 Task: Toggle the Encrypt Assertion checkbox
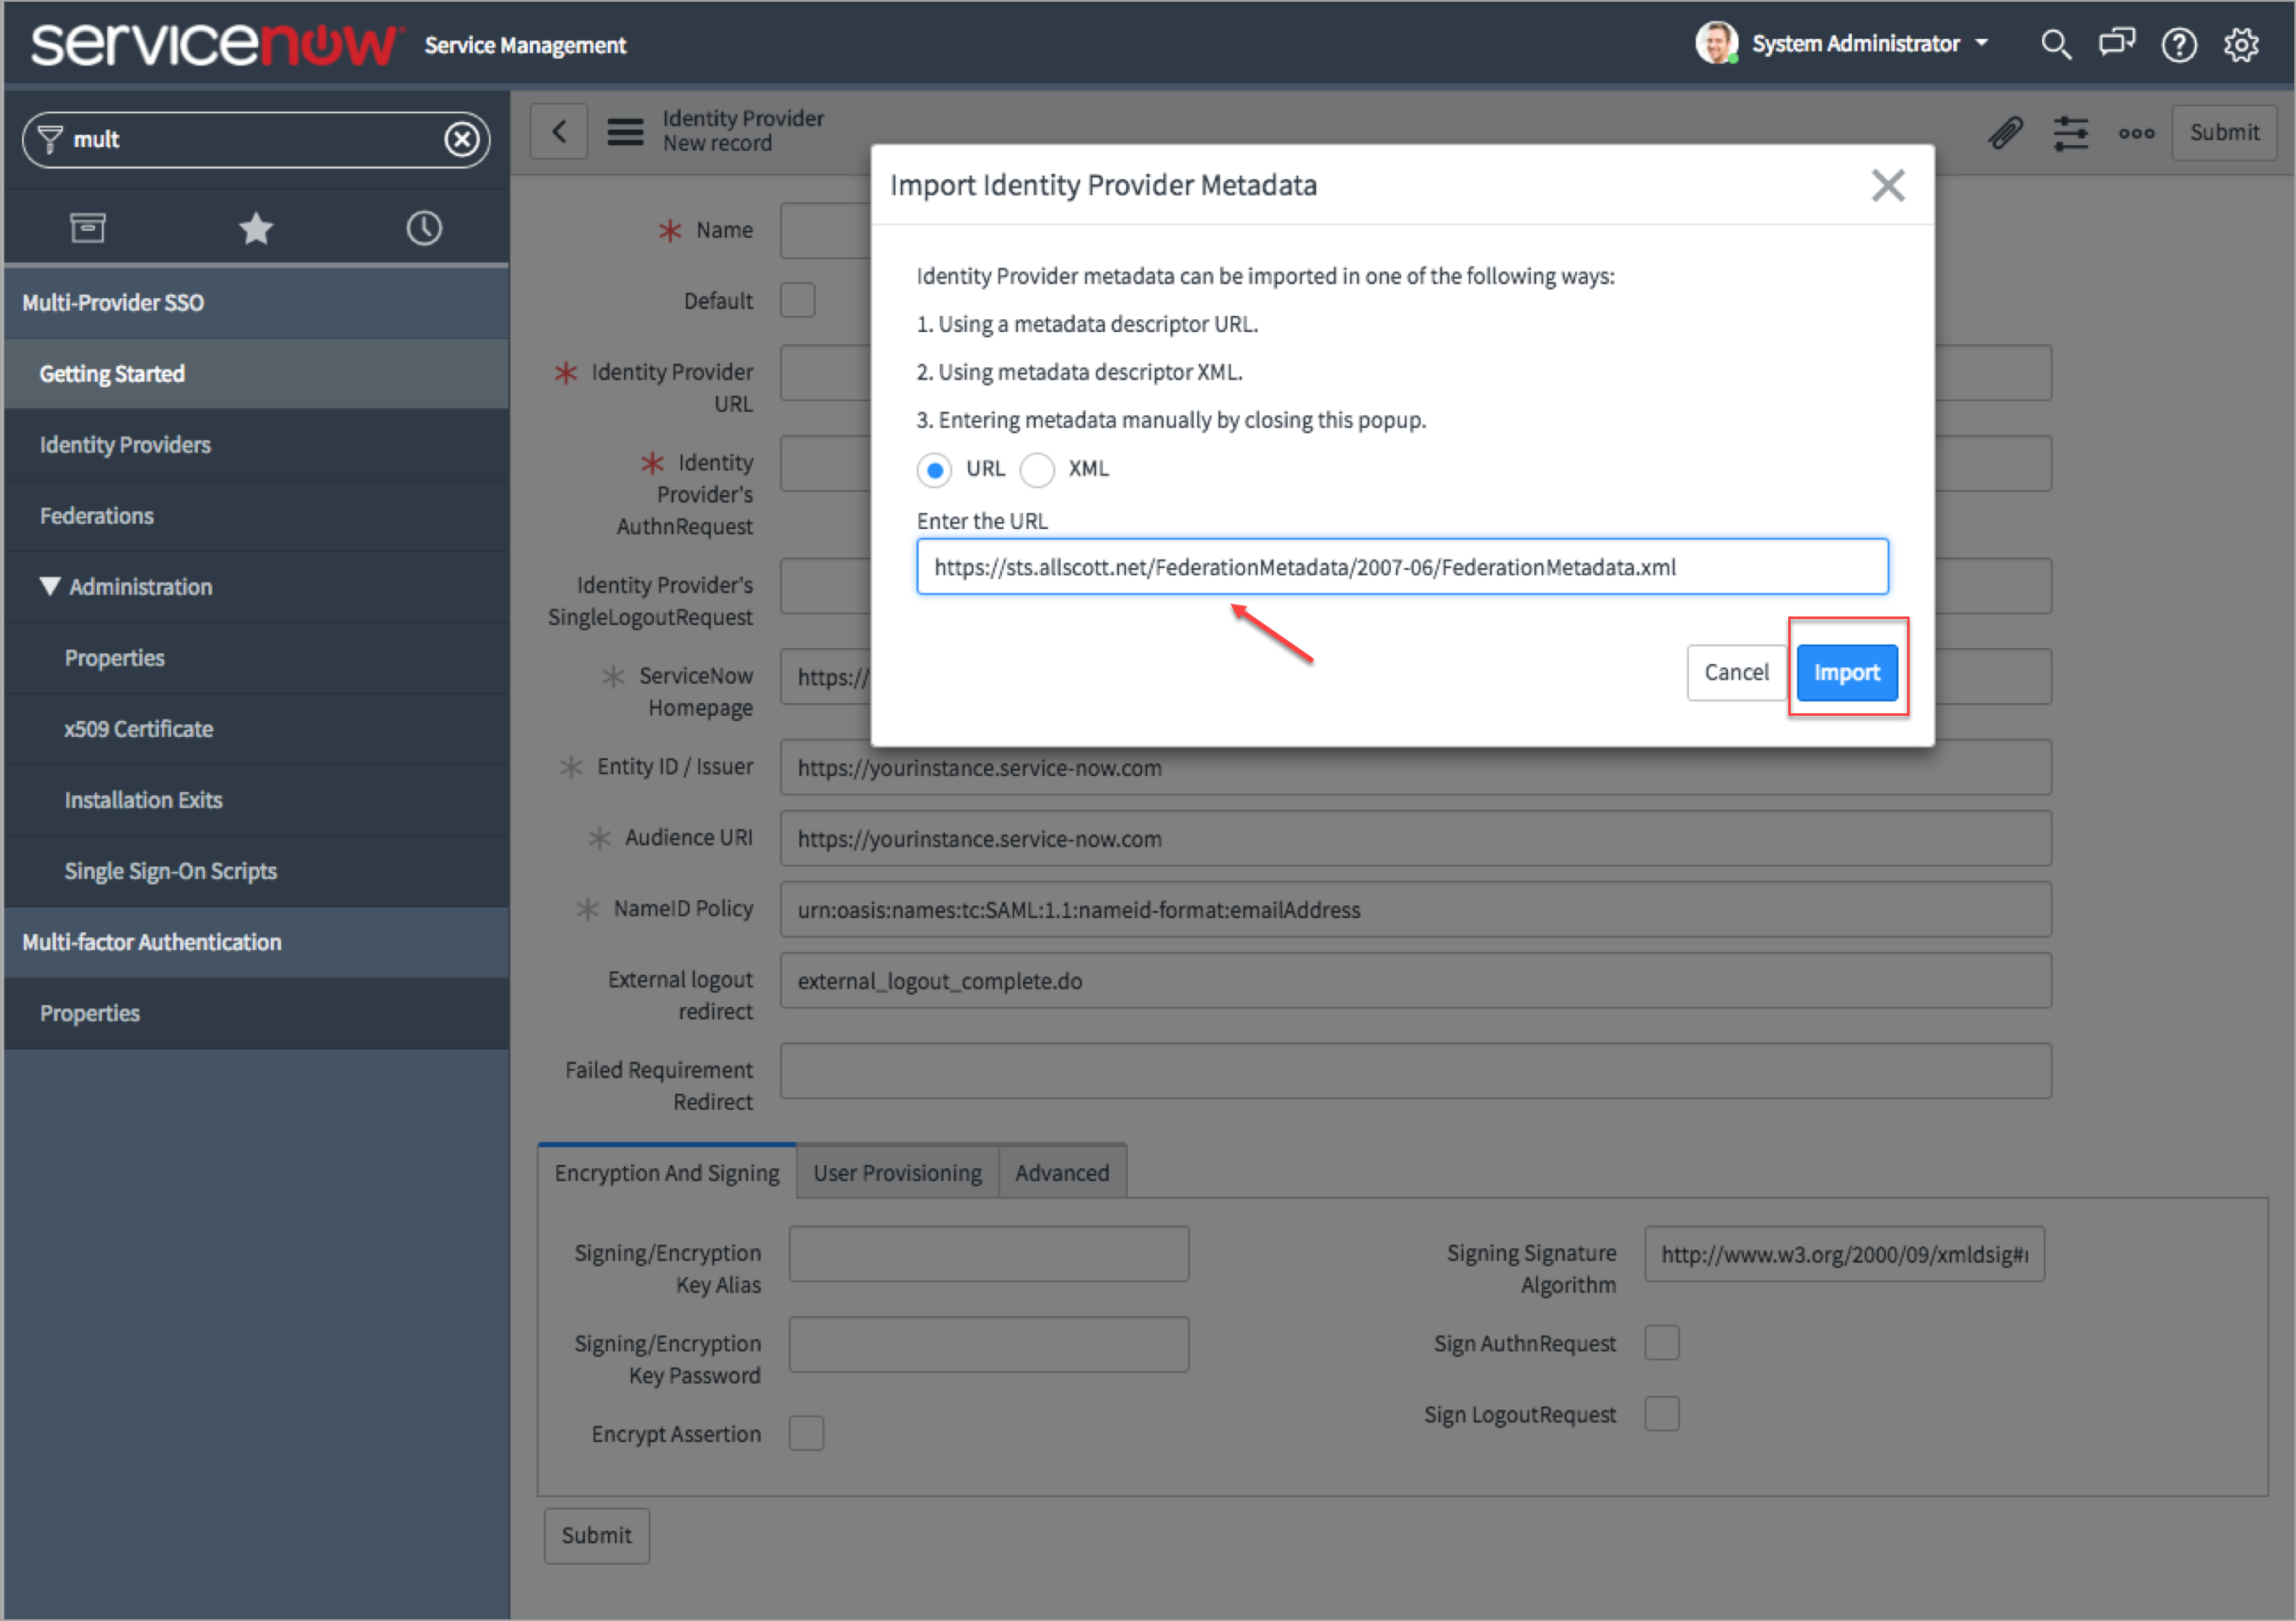(x=806, y=1433)
